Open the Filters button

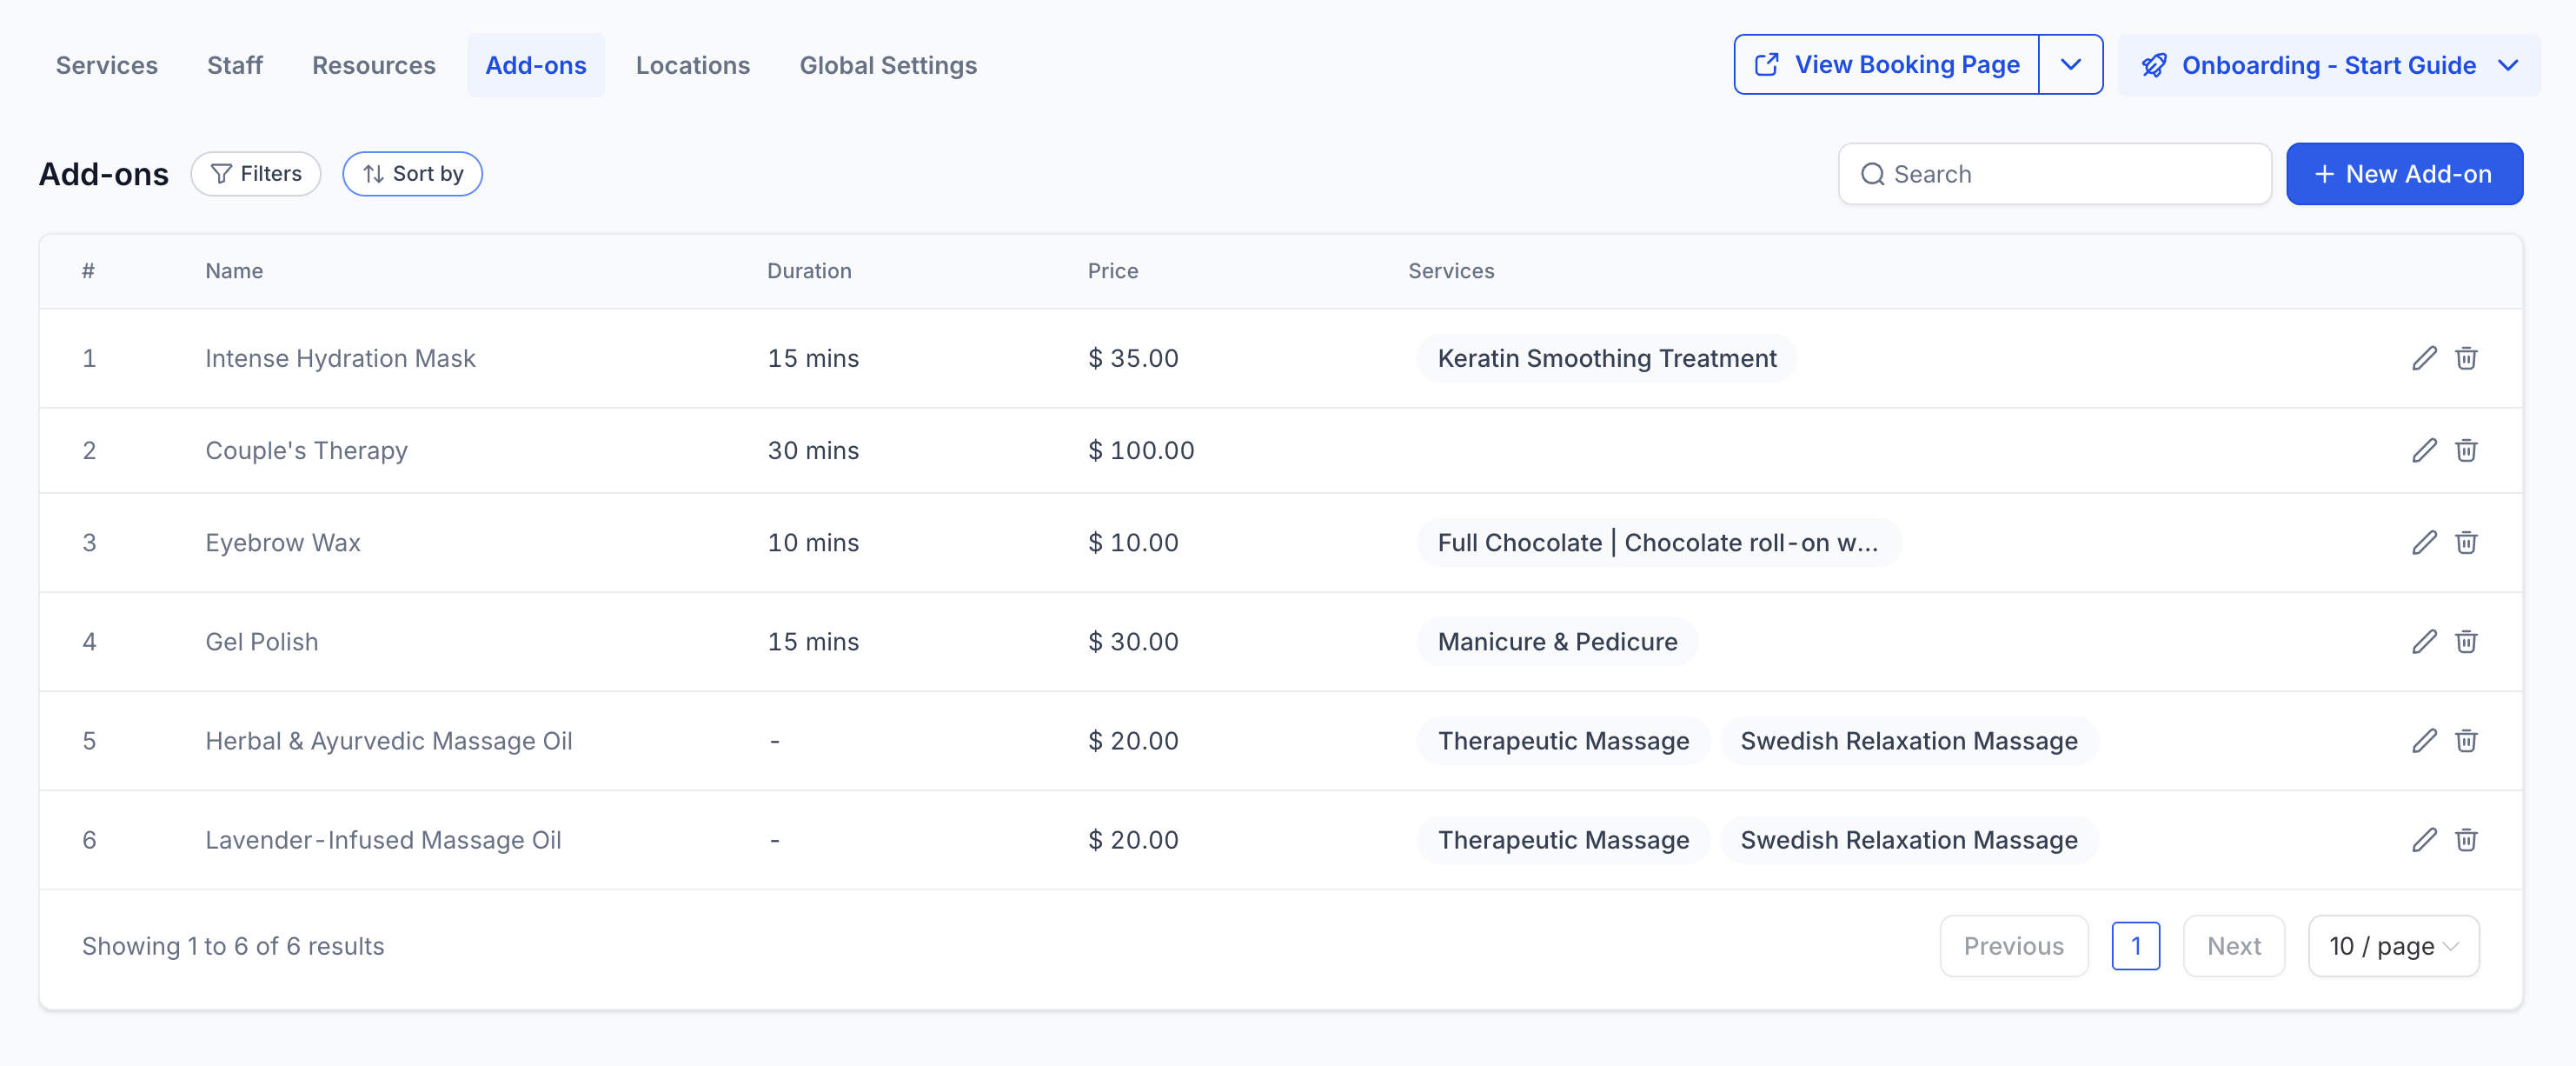click(x=256, y=174)
